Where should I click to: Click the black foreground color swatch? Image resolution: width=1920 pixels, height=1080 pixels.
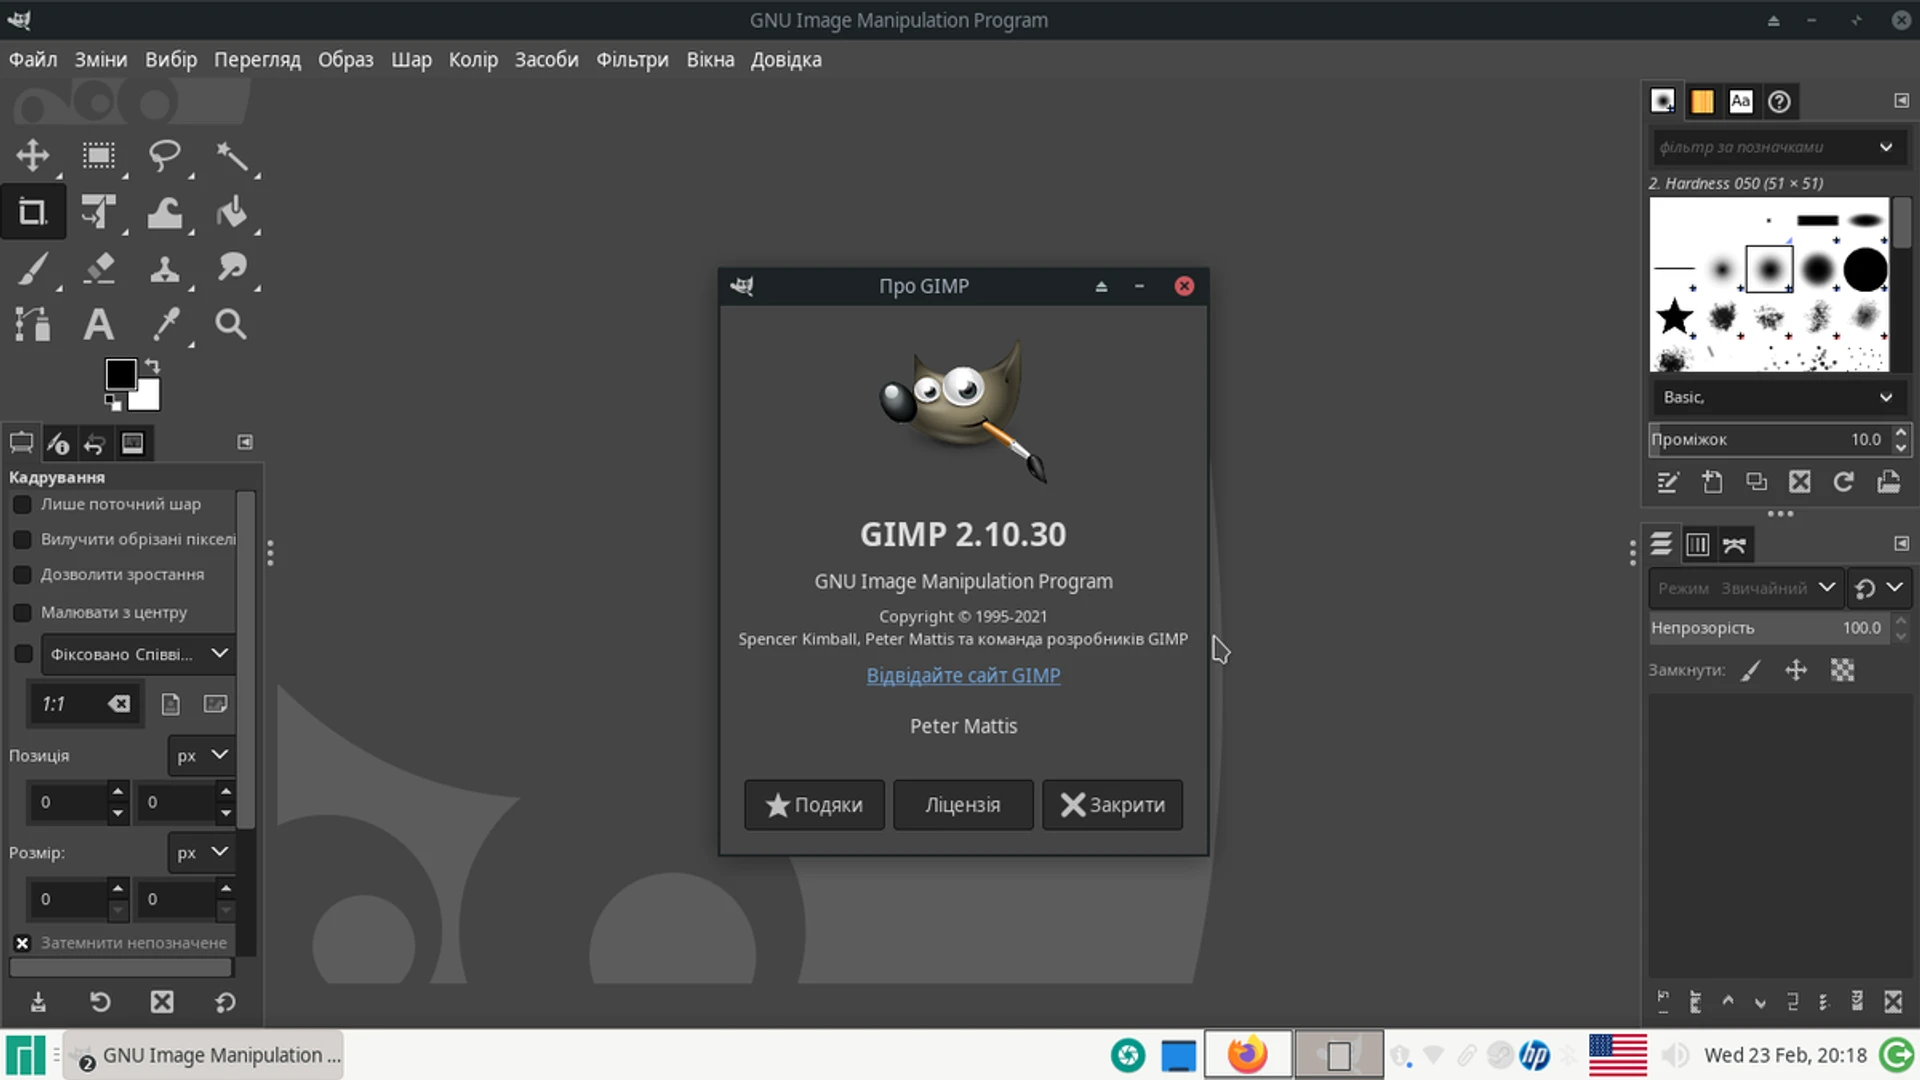(120, 374)
